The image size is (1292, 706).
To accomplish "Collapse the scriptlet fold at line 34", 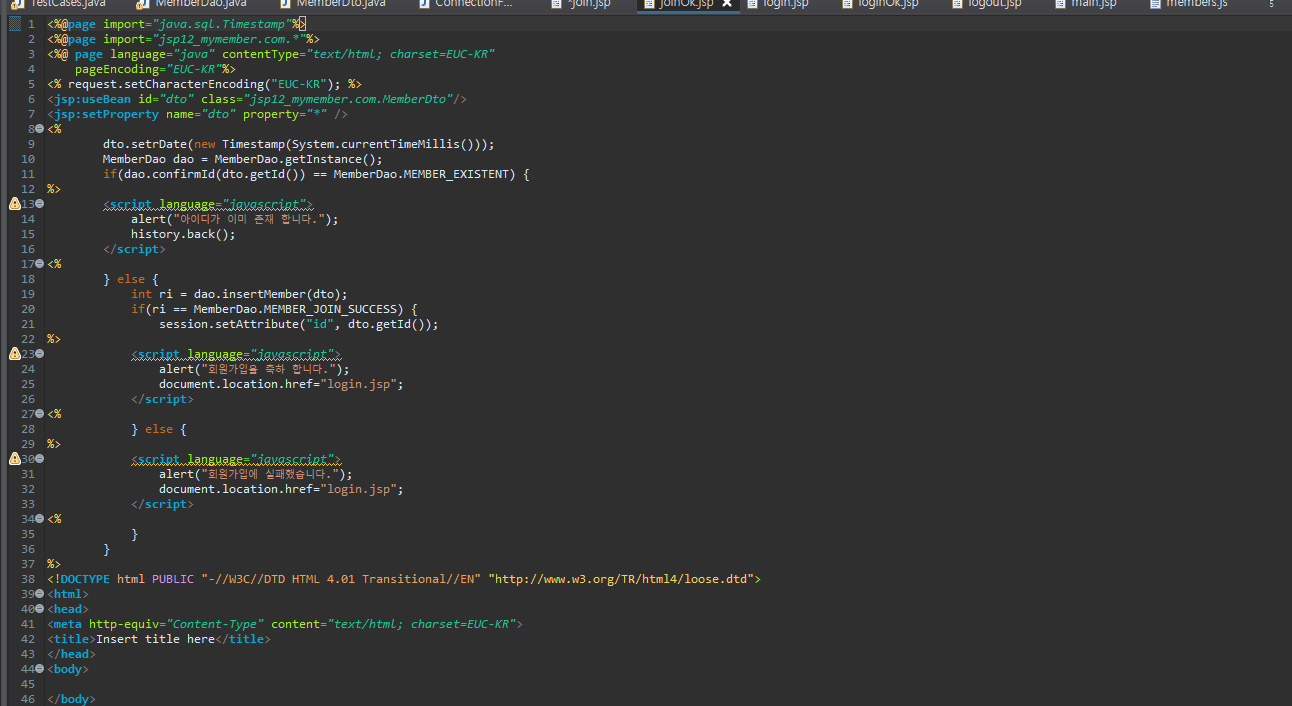I will click(40, 519).
